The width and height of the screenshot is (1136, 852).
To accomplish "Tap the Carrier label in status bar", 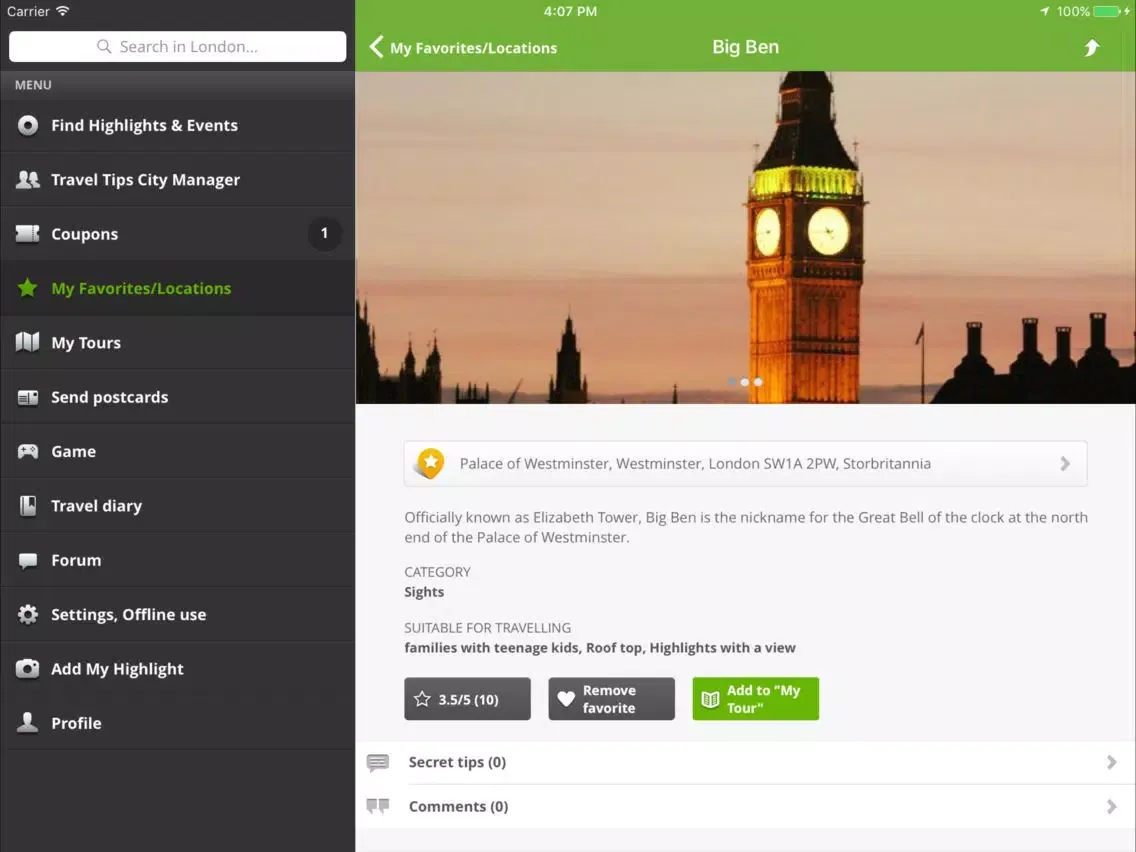I will pos(28,12).
